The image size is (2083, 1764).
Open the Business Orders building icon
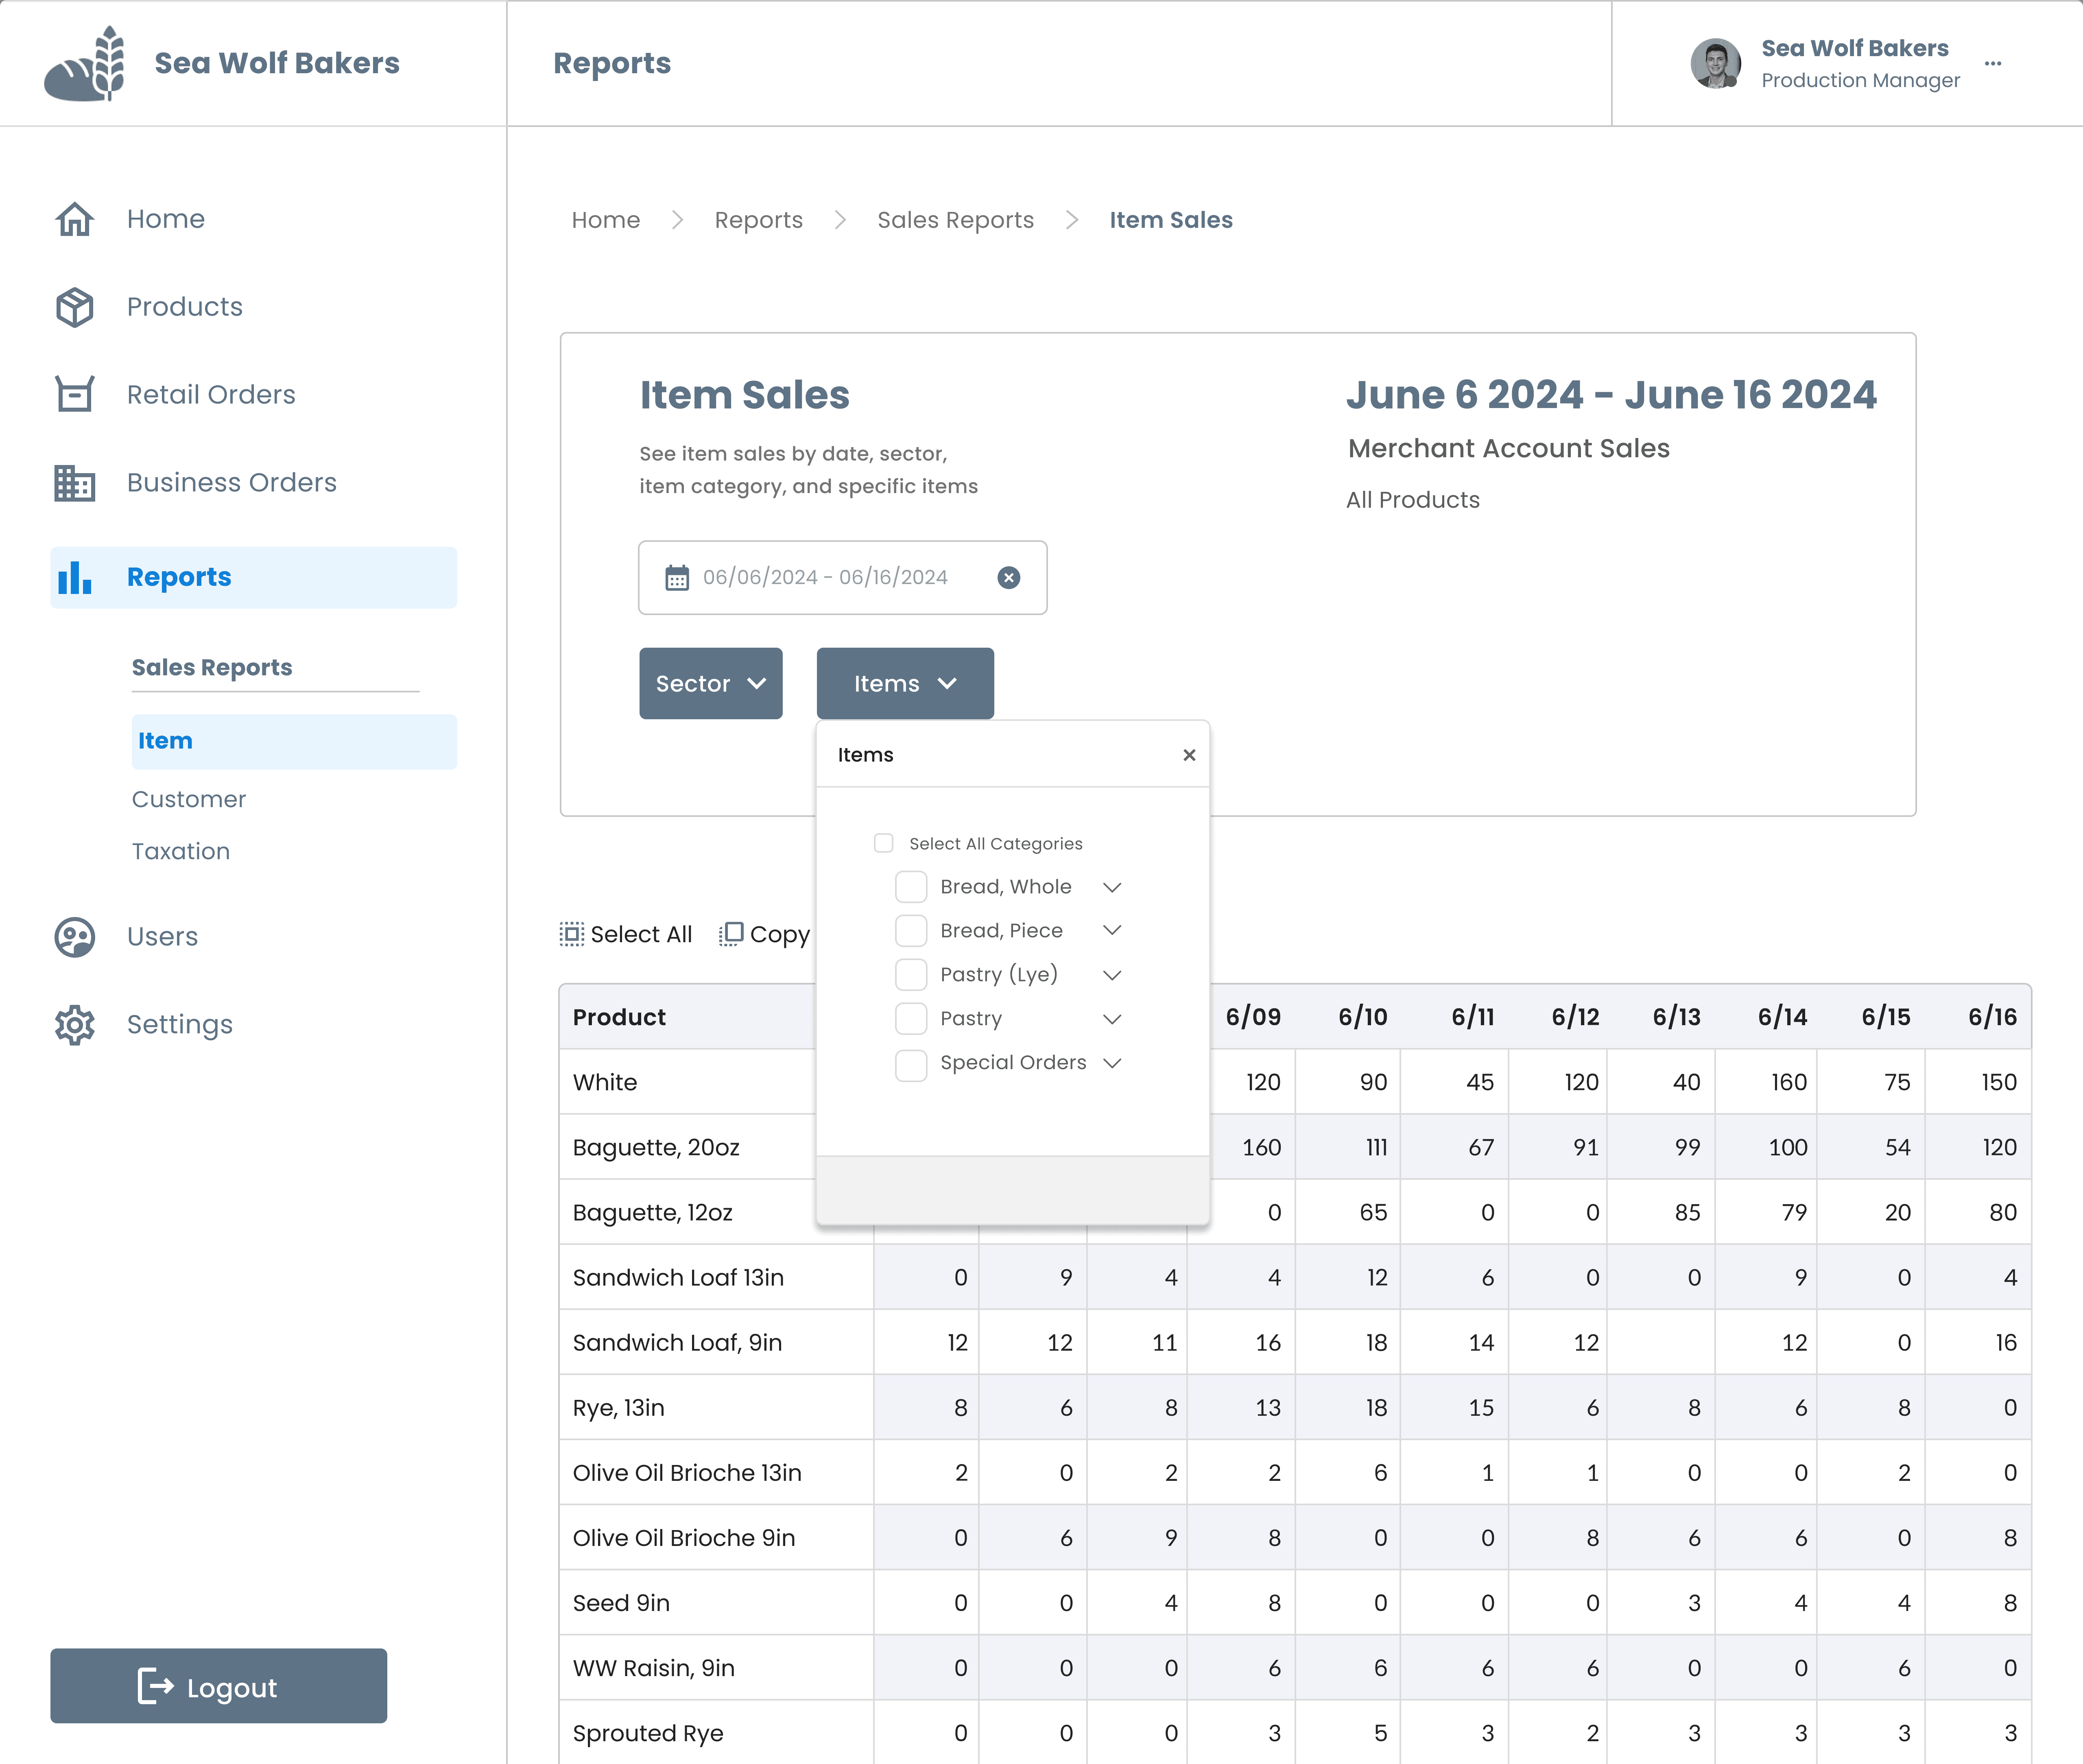coord(74,483)
